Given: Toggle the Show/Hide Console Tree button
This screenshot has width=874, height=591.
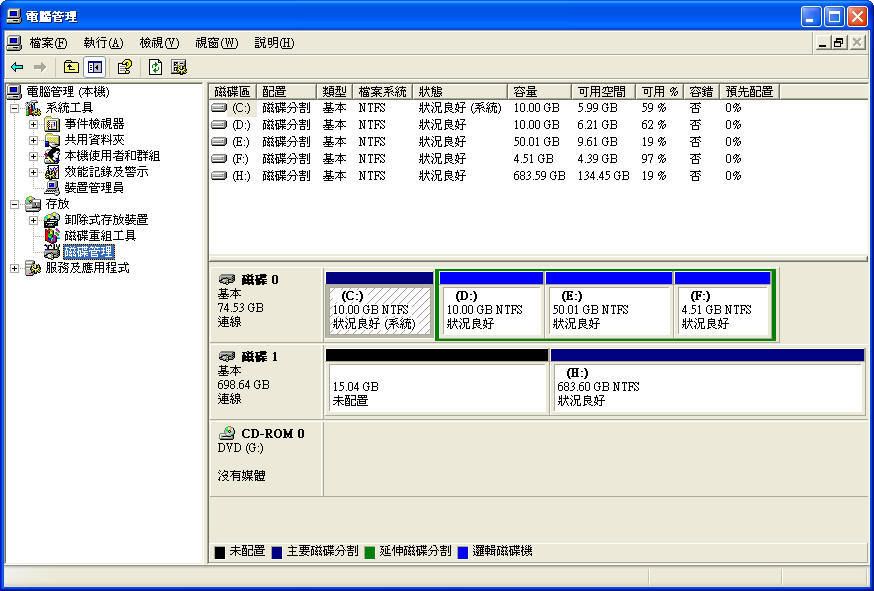Looking at the screenshot, I should pos(95,67).
